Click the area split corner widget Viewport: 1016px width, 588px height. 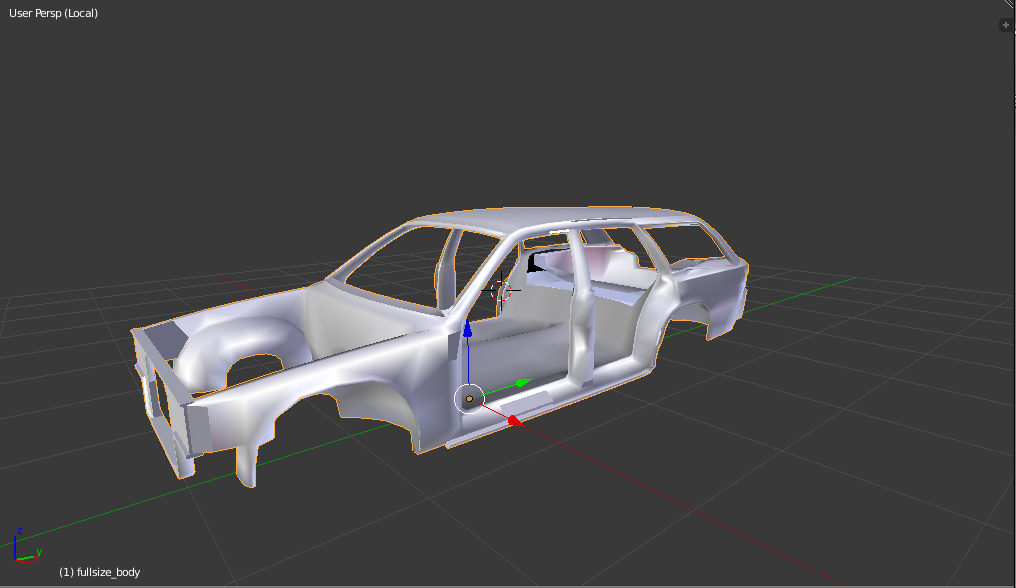tap(1011, 4)
